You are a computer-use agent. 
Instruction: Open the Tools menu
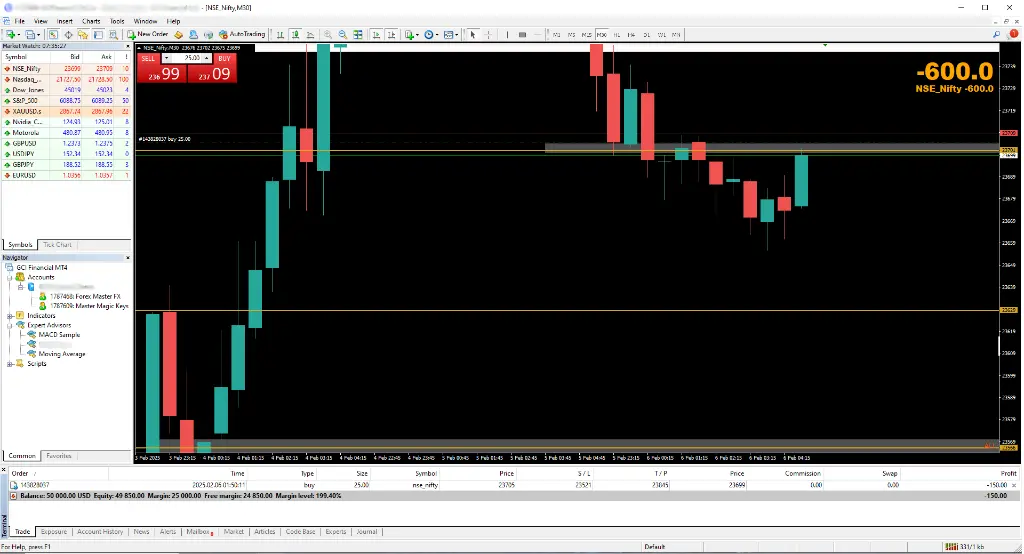117,21
